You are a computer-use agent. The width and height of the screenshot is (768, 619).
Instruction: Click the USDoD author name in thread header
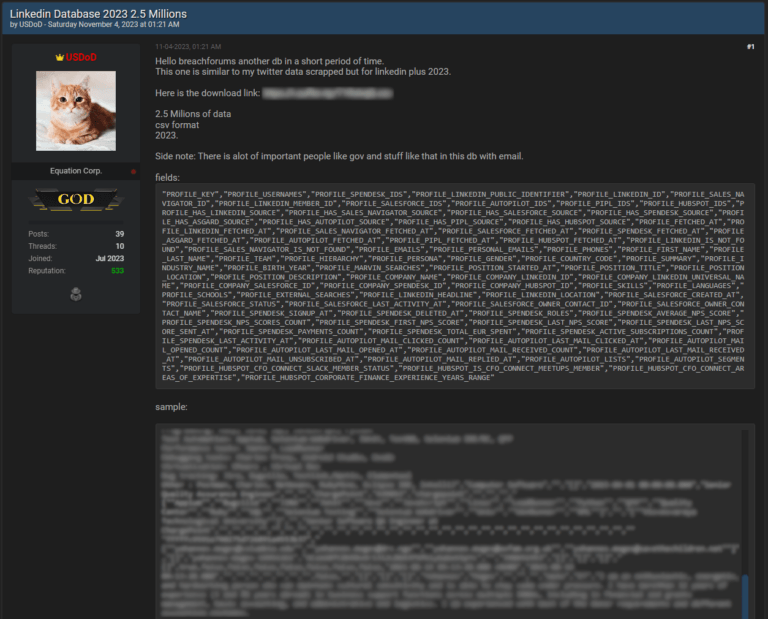point(31,24)
